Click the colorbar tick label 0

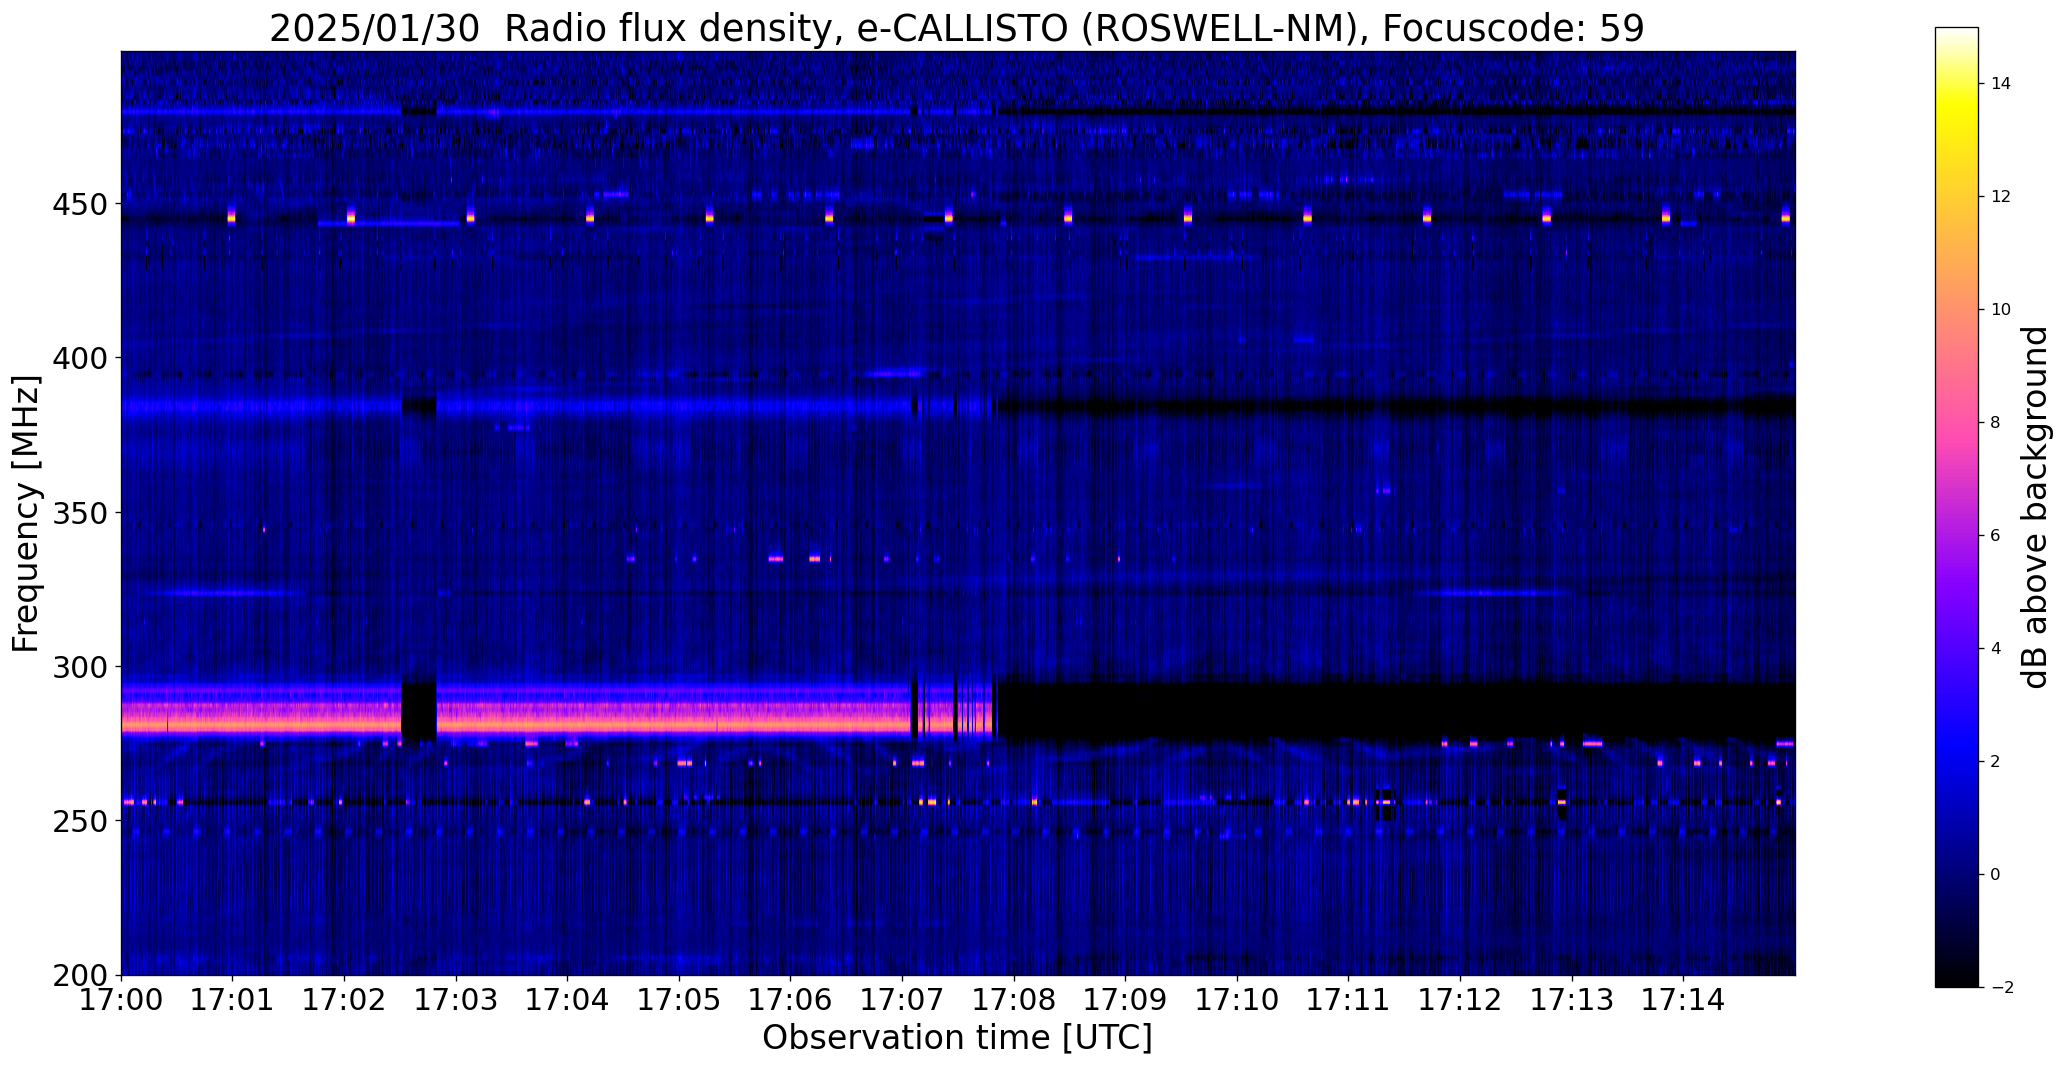pos(1996,875)
